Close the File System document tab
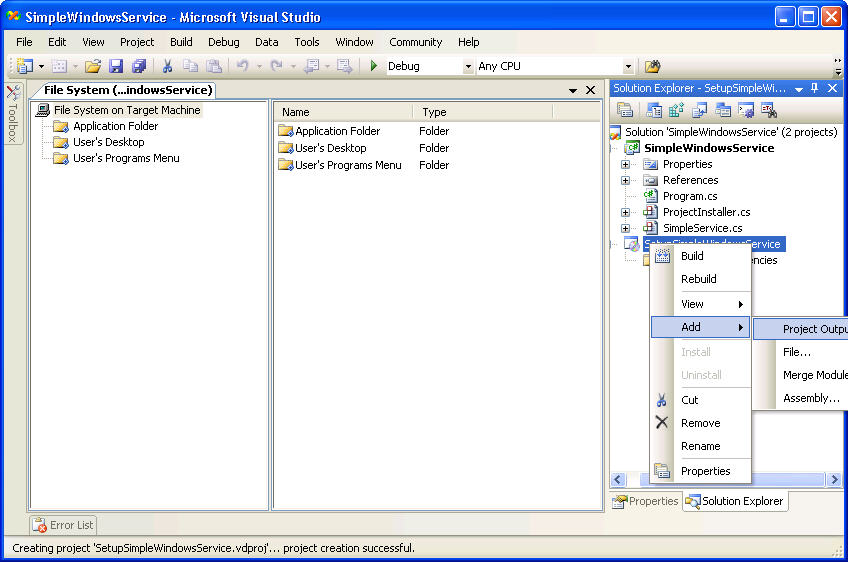This screenshot has width=848, height=562. click(x=591, y=90)
